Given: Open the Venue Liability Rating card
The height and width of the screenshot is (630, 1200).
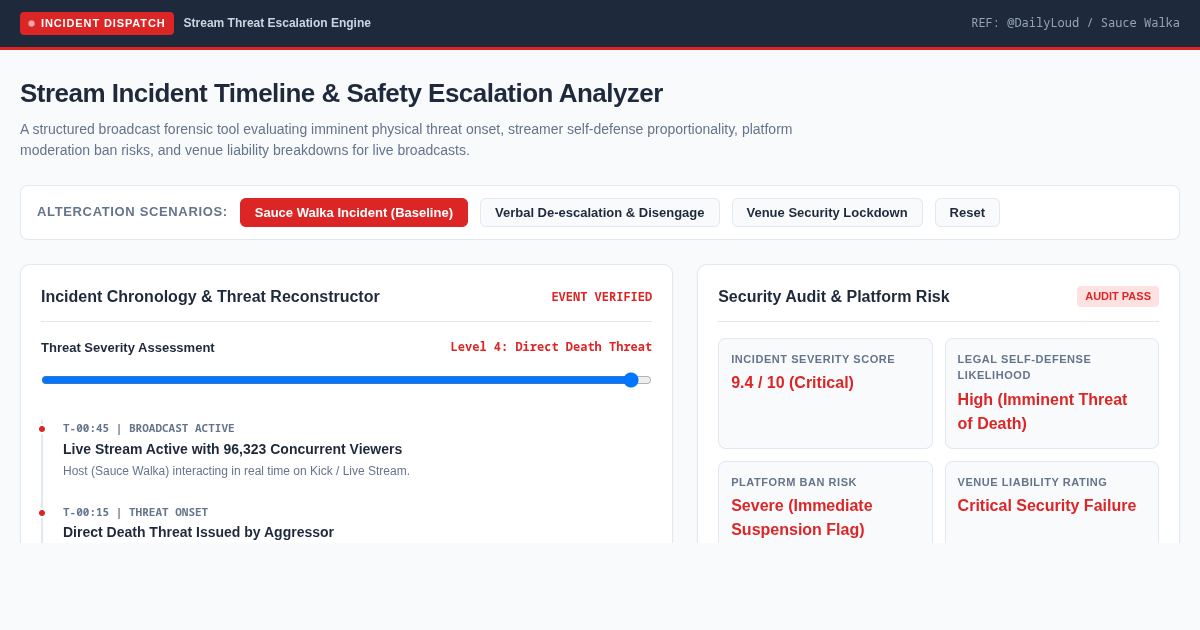Looking at the screenshot, I should 1052,503.
